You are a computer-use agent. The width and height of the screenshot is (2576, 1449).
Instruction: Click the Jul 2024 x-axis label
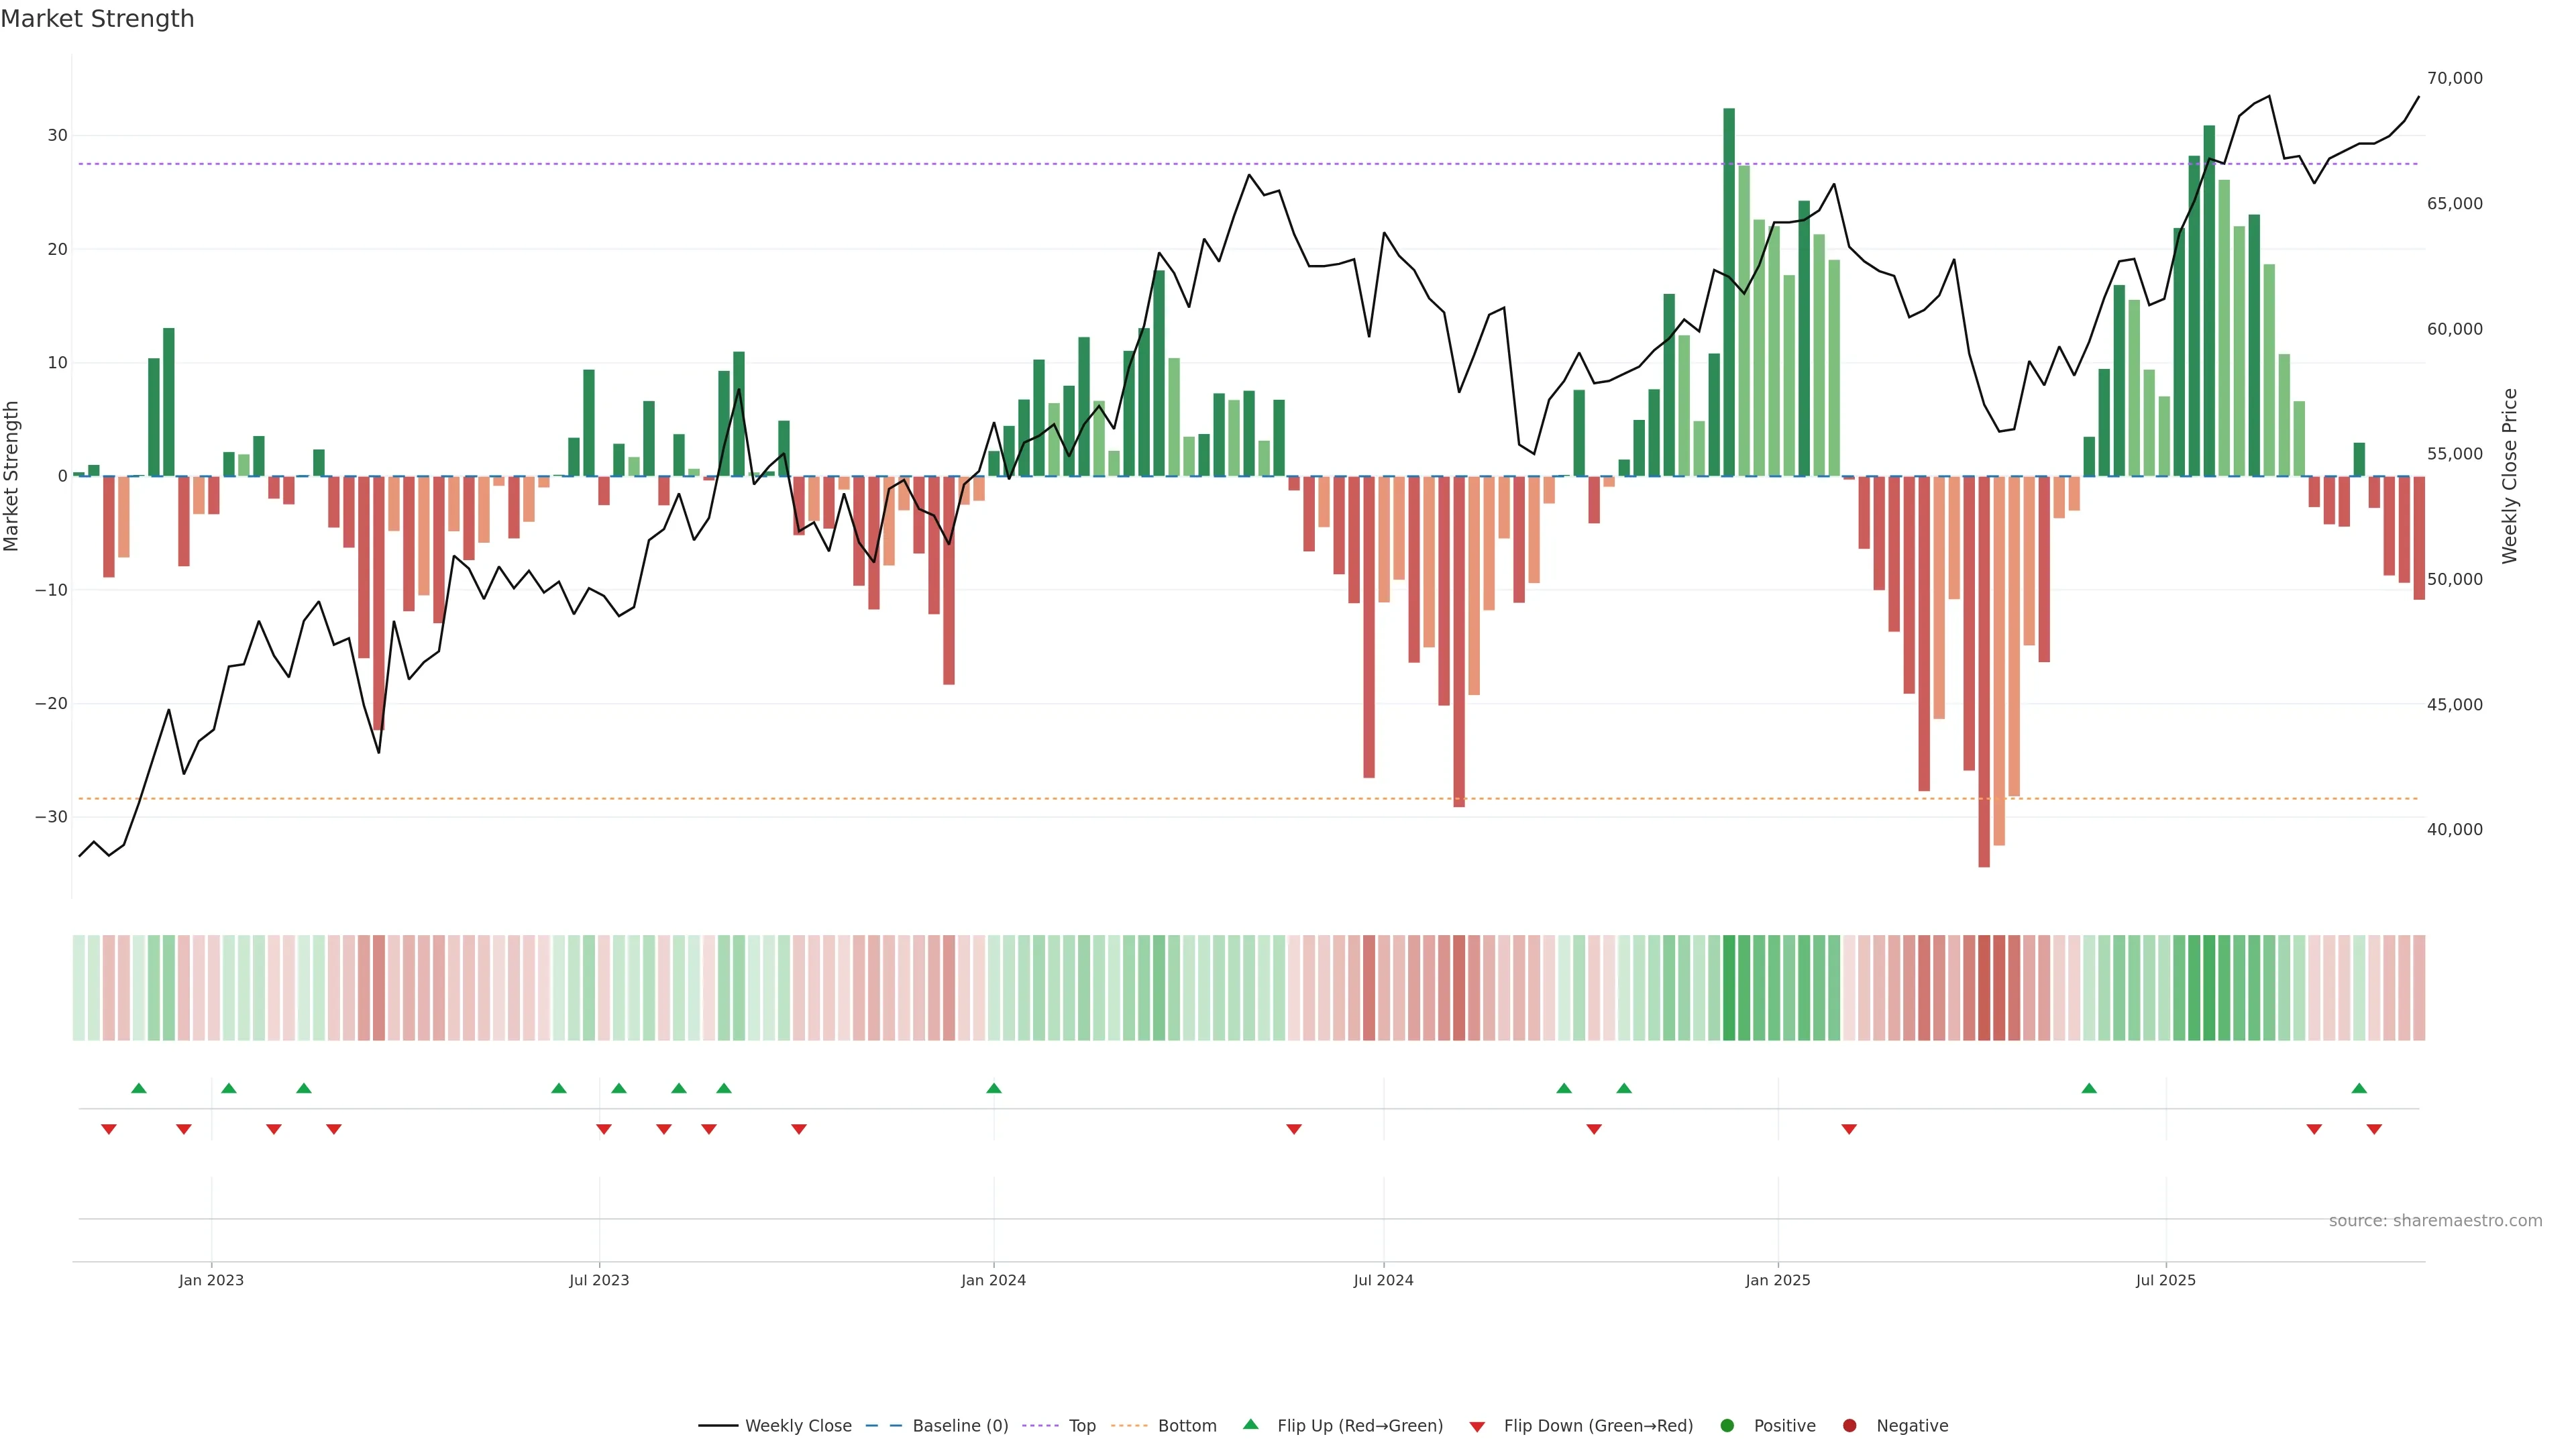pyautogui.click(x=1383, y=1280)
